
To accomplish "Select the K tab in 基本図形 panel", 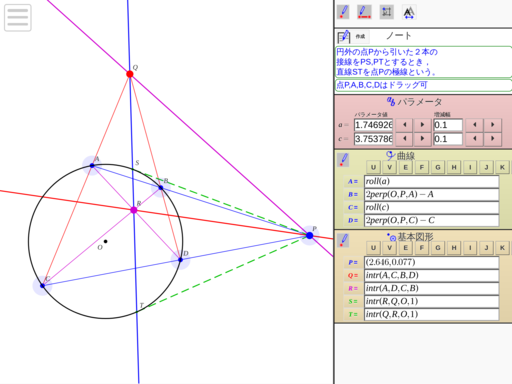I will tap(502, 248).
